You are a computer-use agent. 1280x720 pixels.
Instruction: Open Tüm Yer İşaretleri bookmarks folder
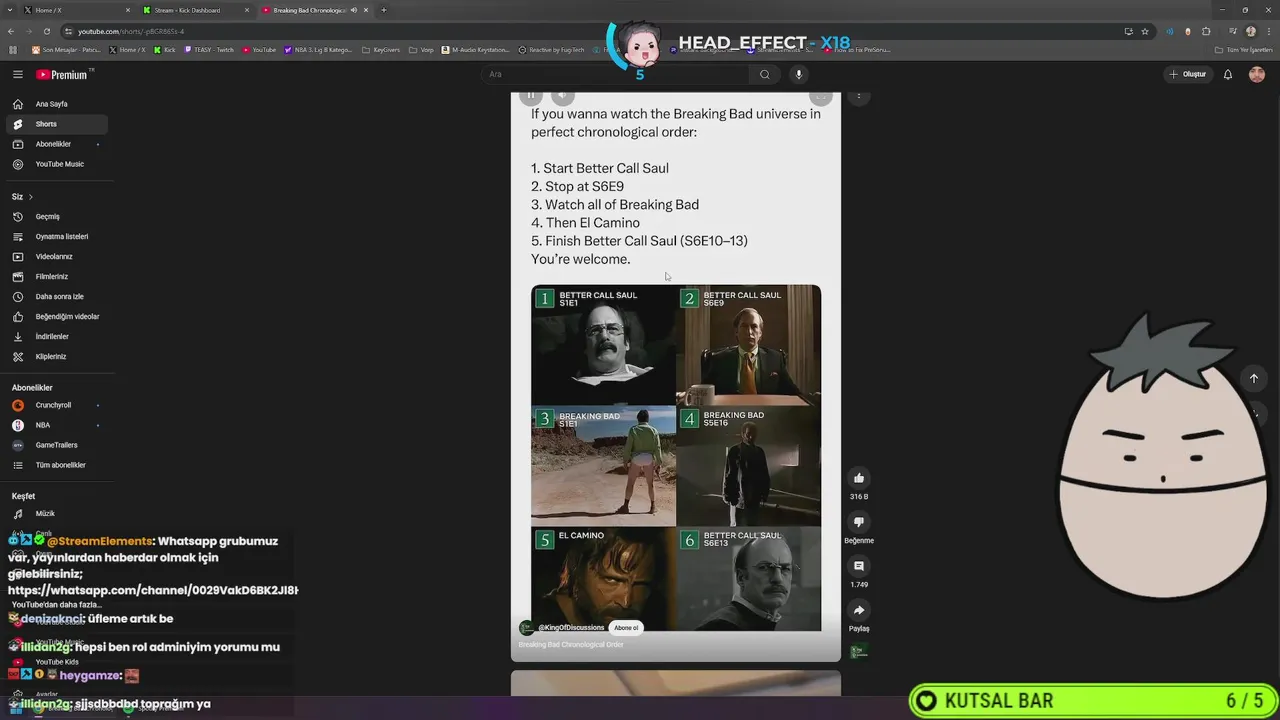coord(1244,49)
